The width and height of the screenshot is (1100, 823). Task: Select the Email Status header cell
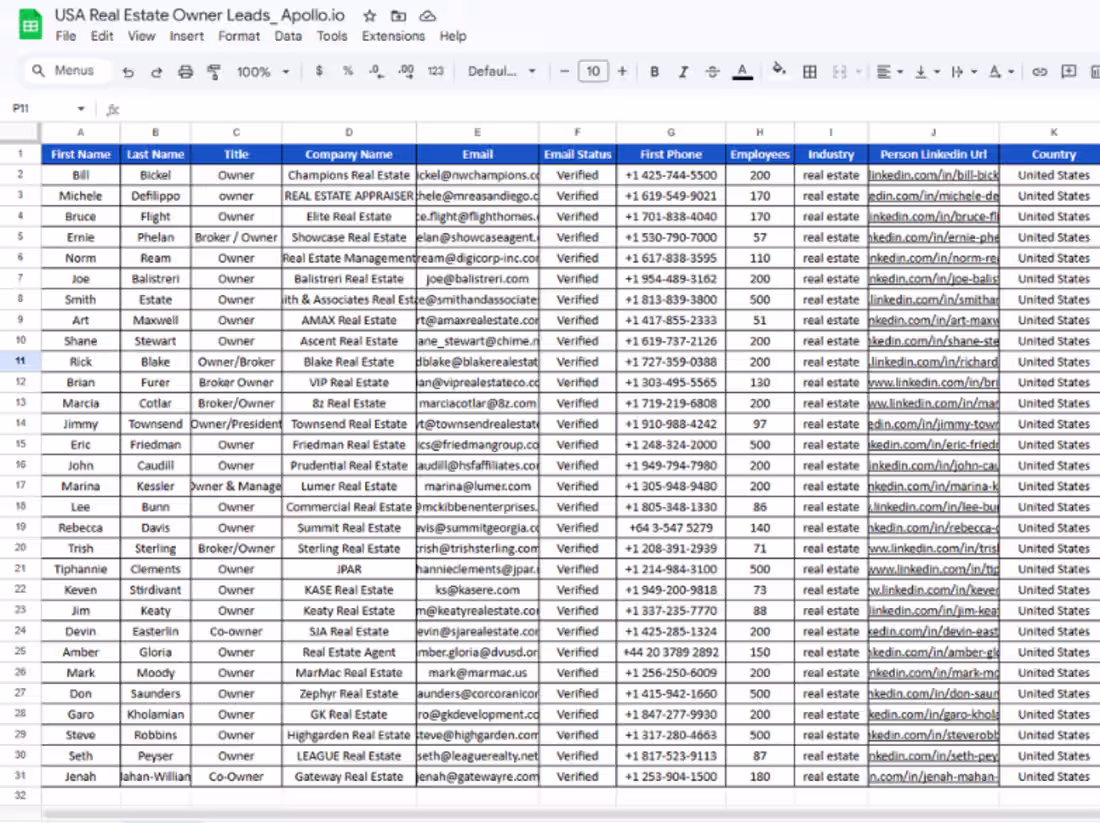point(577,154)
